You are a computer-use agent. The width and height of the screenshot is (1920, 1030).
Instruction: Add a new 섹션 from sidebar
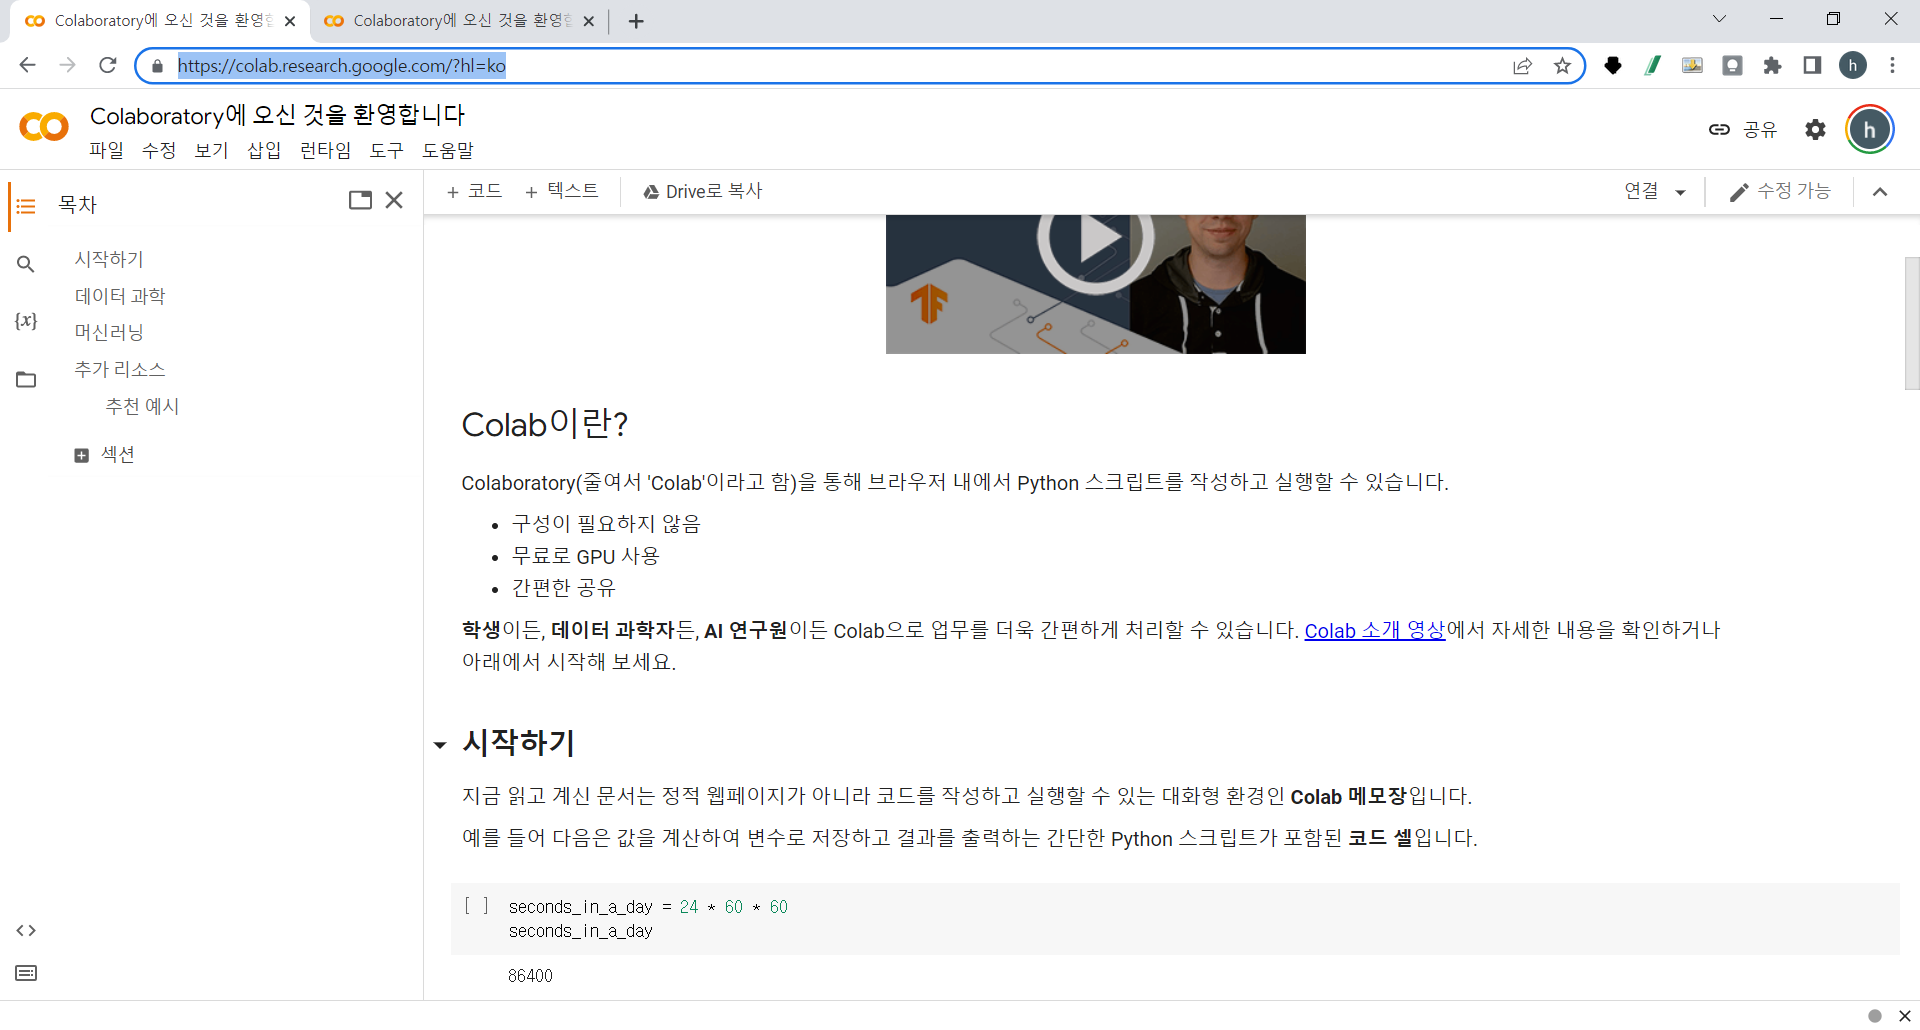pyautogui.click(x=105, y=455)
